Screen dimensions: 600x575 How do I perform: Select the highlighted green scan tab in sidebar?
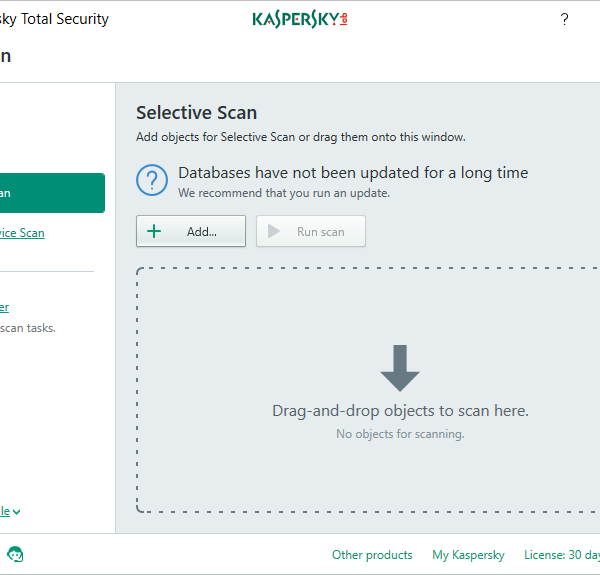[x=52, y=193]
